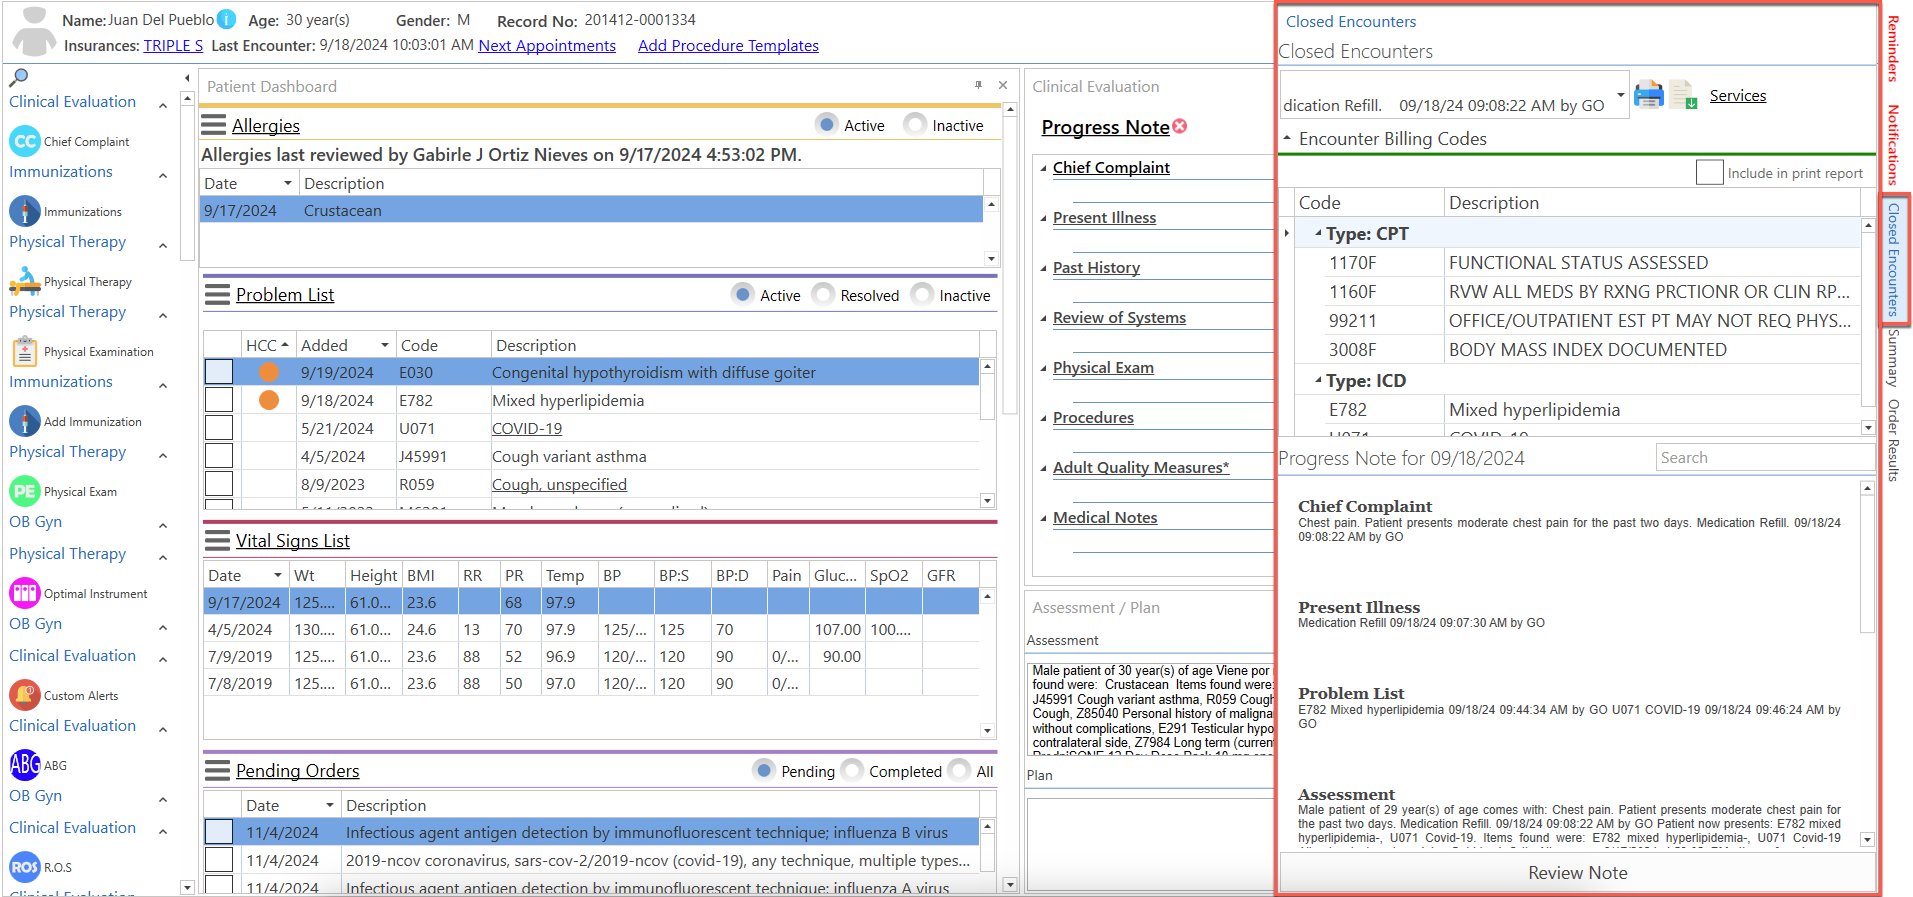Viewport: 1913px width, 897px height.
Task: Open Date column filter in Allergies table
Action: click(x=288, y=183)
